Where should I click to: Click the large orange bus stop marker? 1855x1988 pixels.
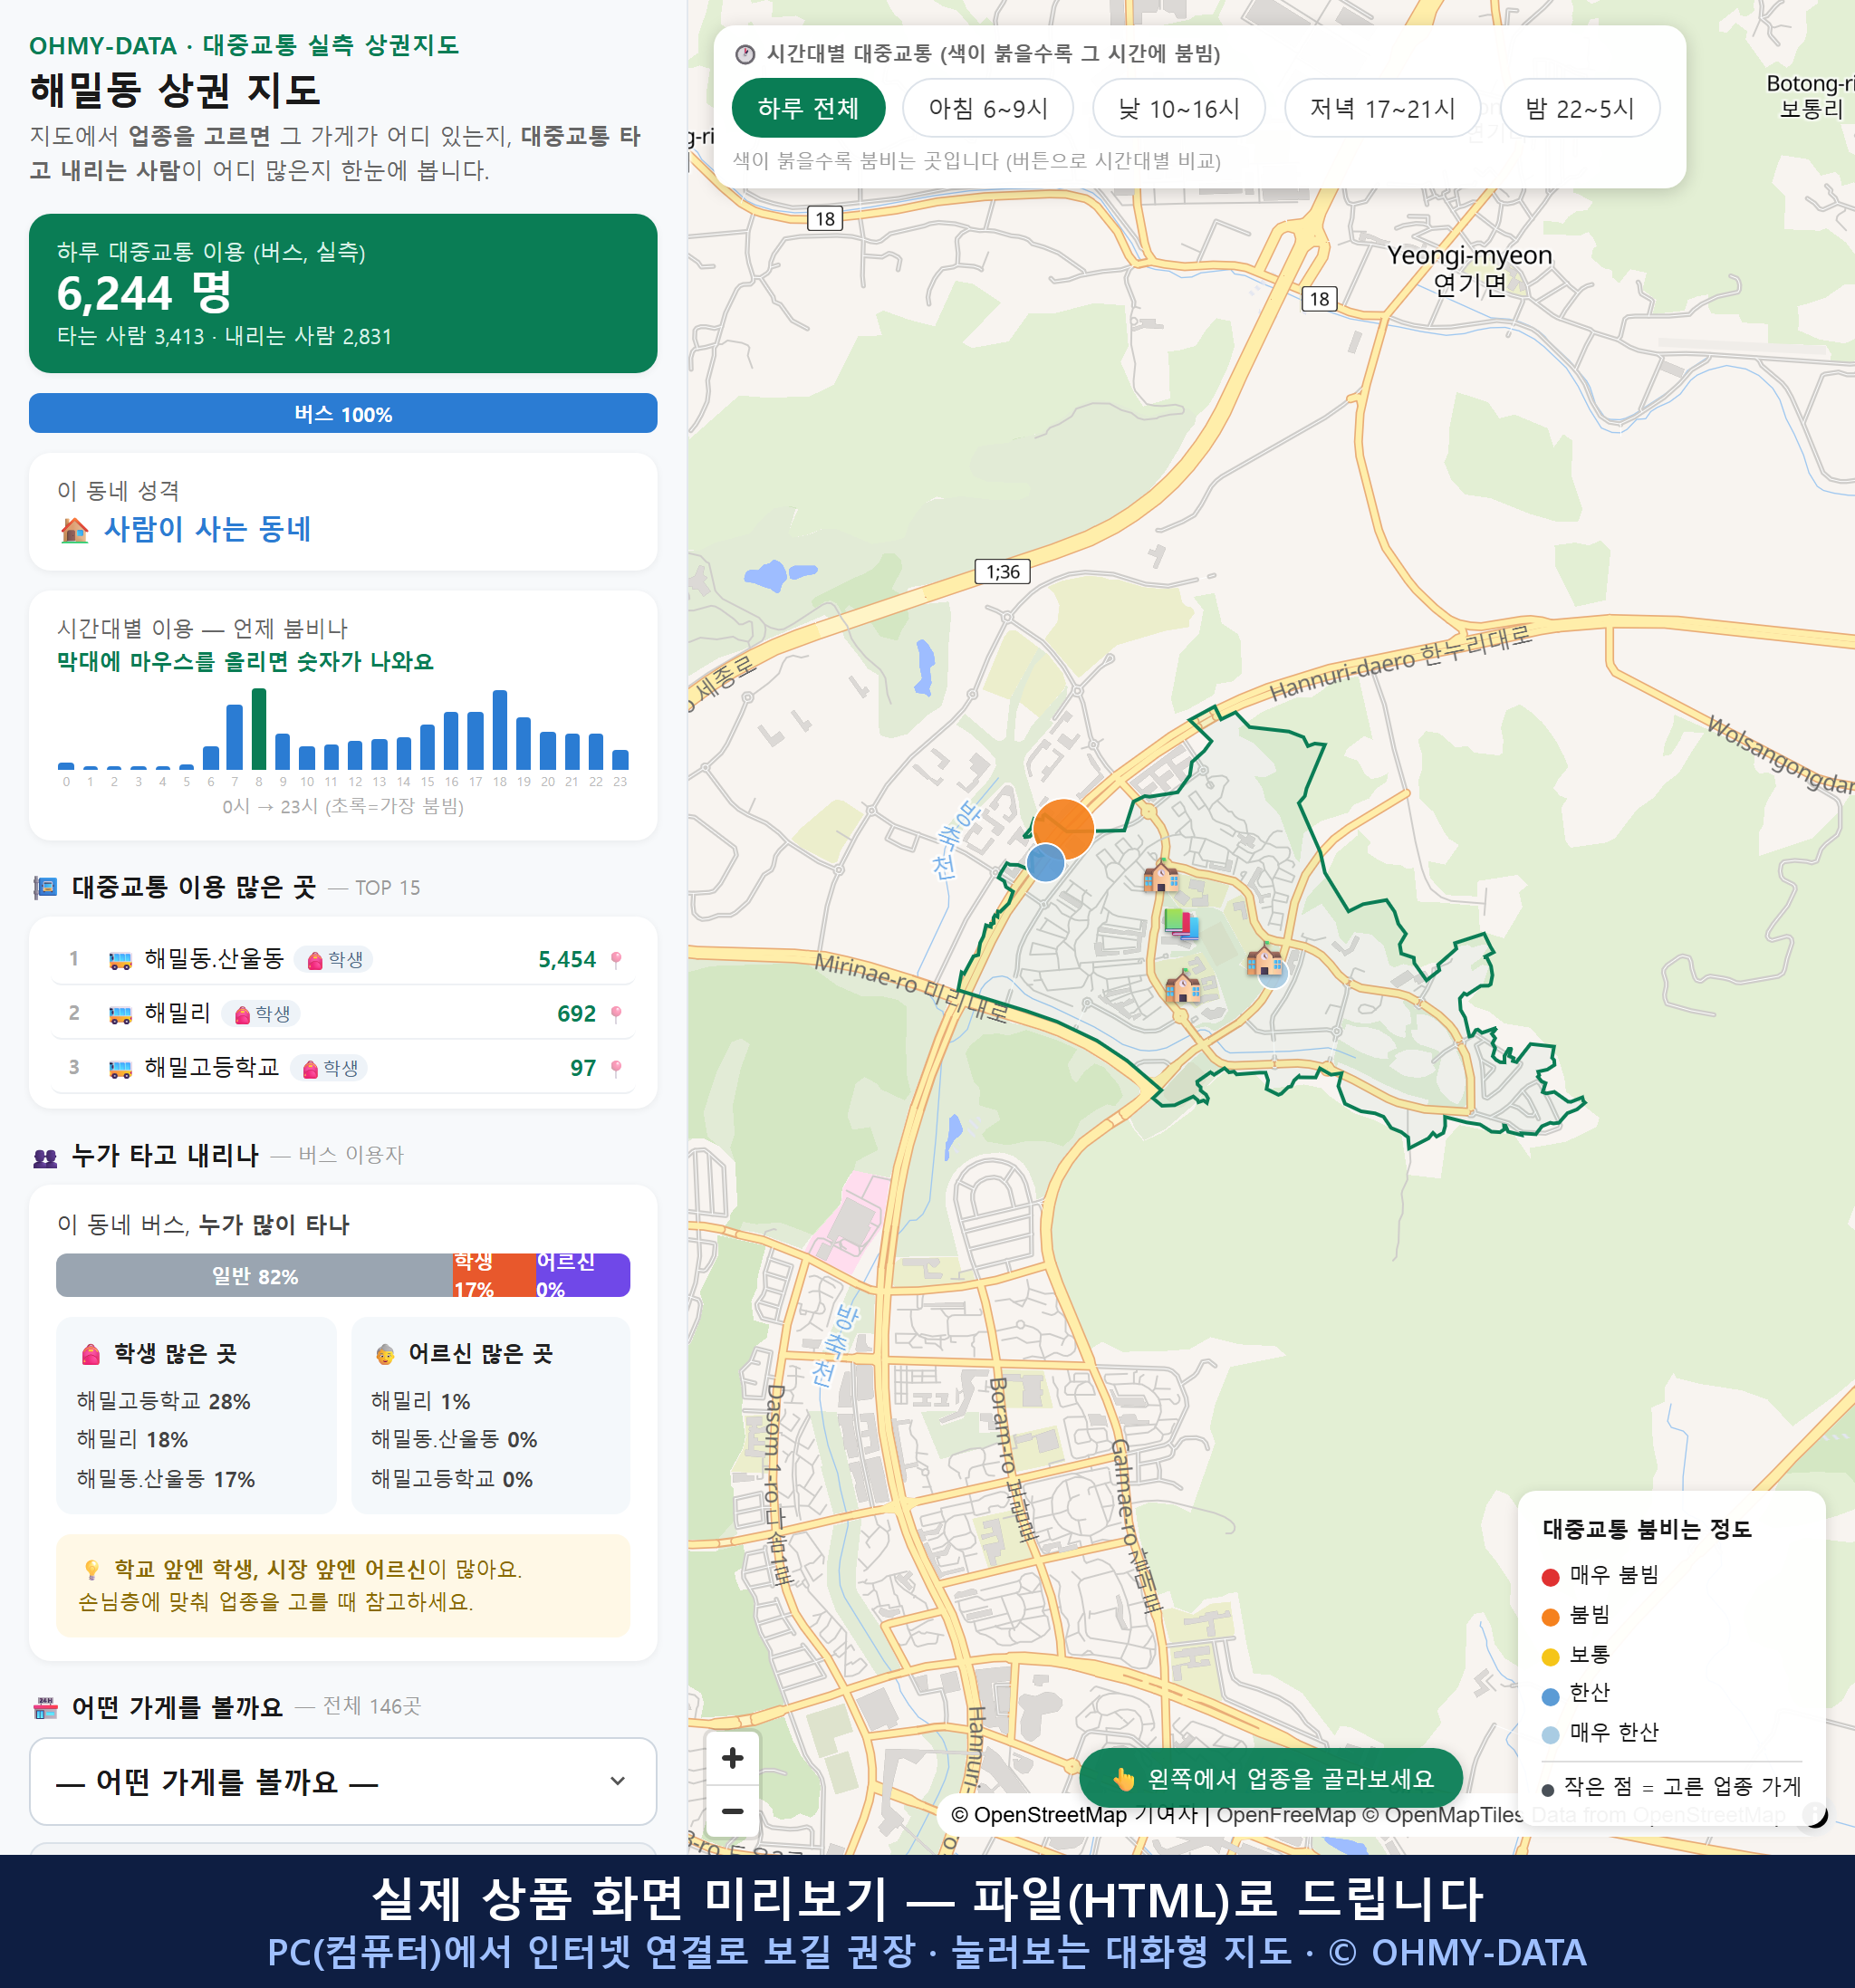click(x=1063, y=829)
